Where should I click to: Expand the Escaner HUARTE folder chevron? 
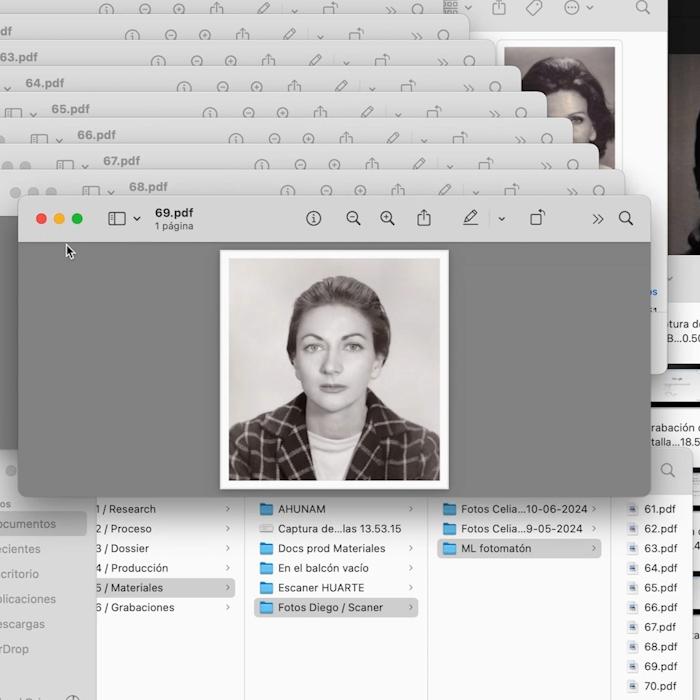click(x=410, y=588)
